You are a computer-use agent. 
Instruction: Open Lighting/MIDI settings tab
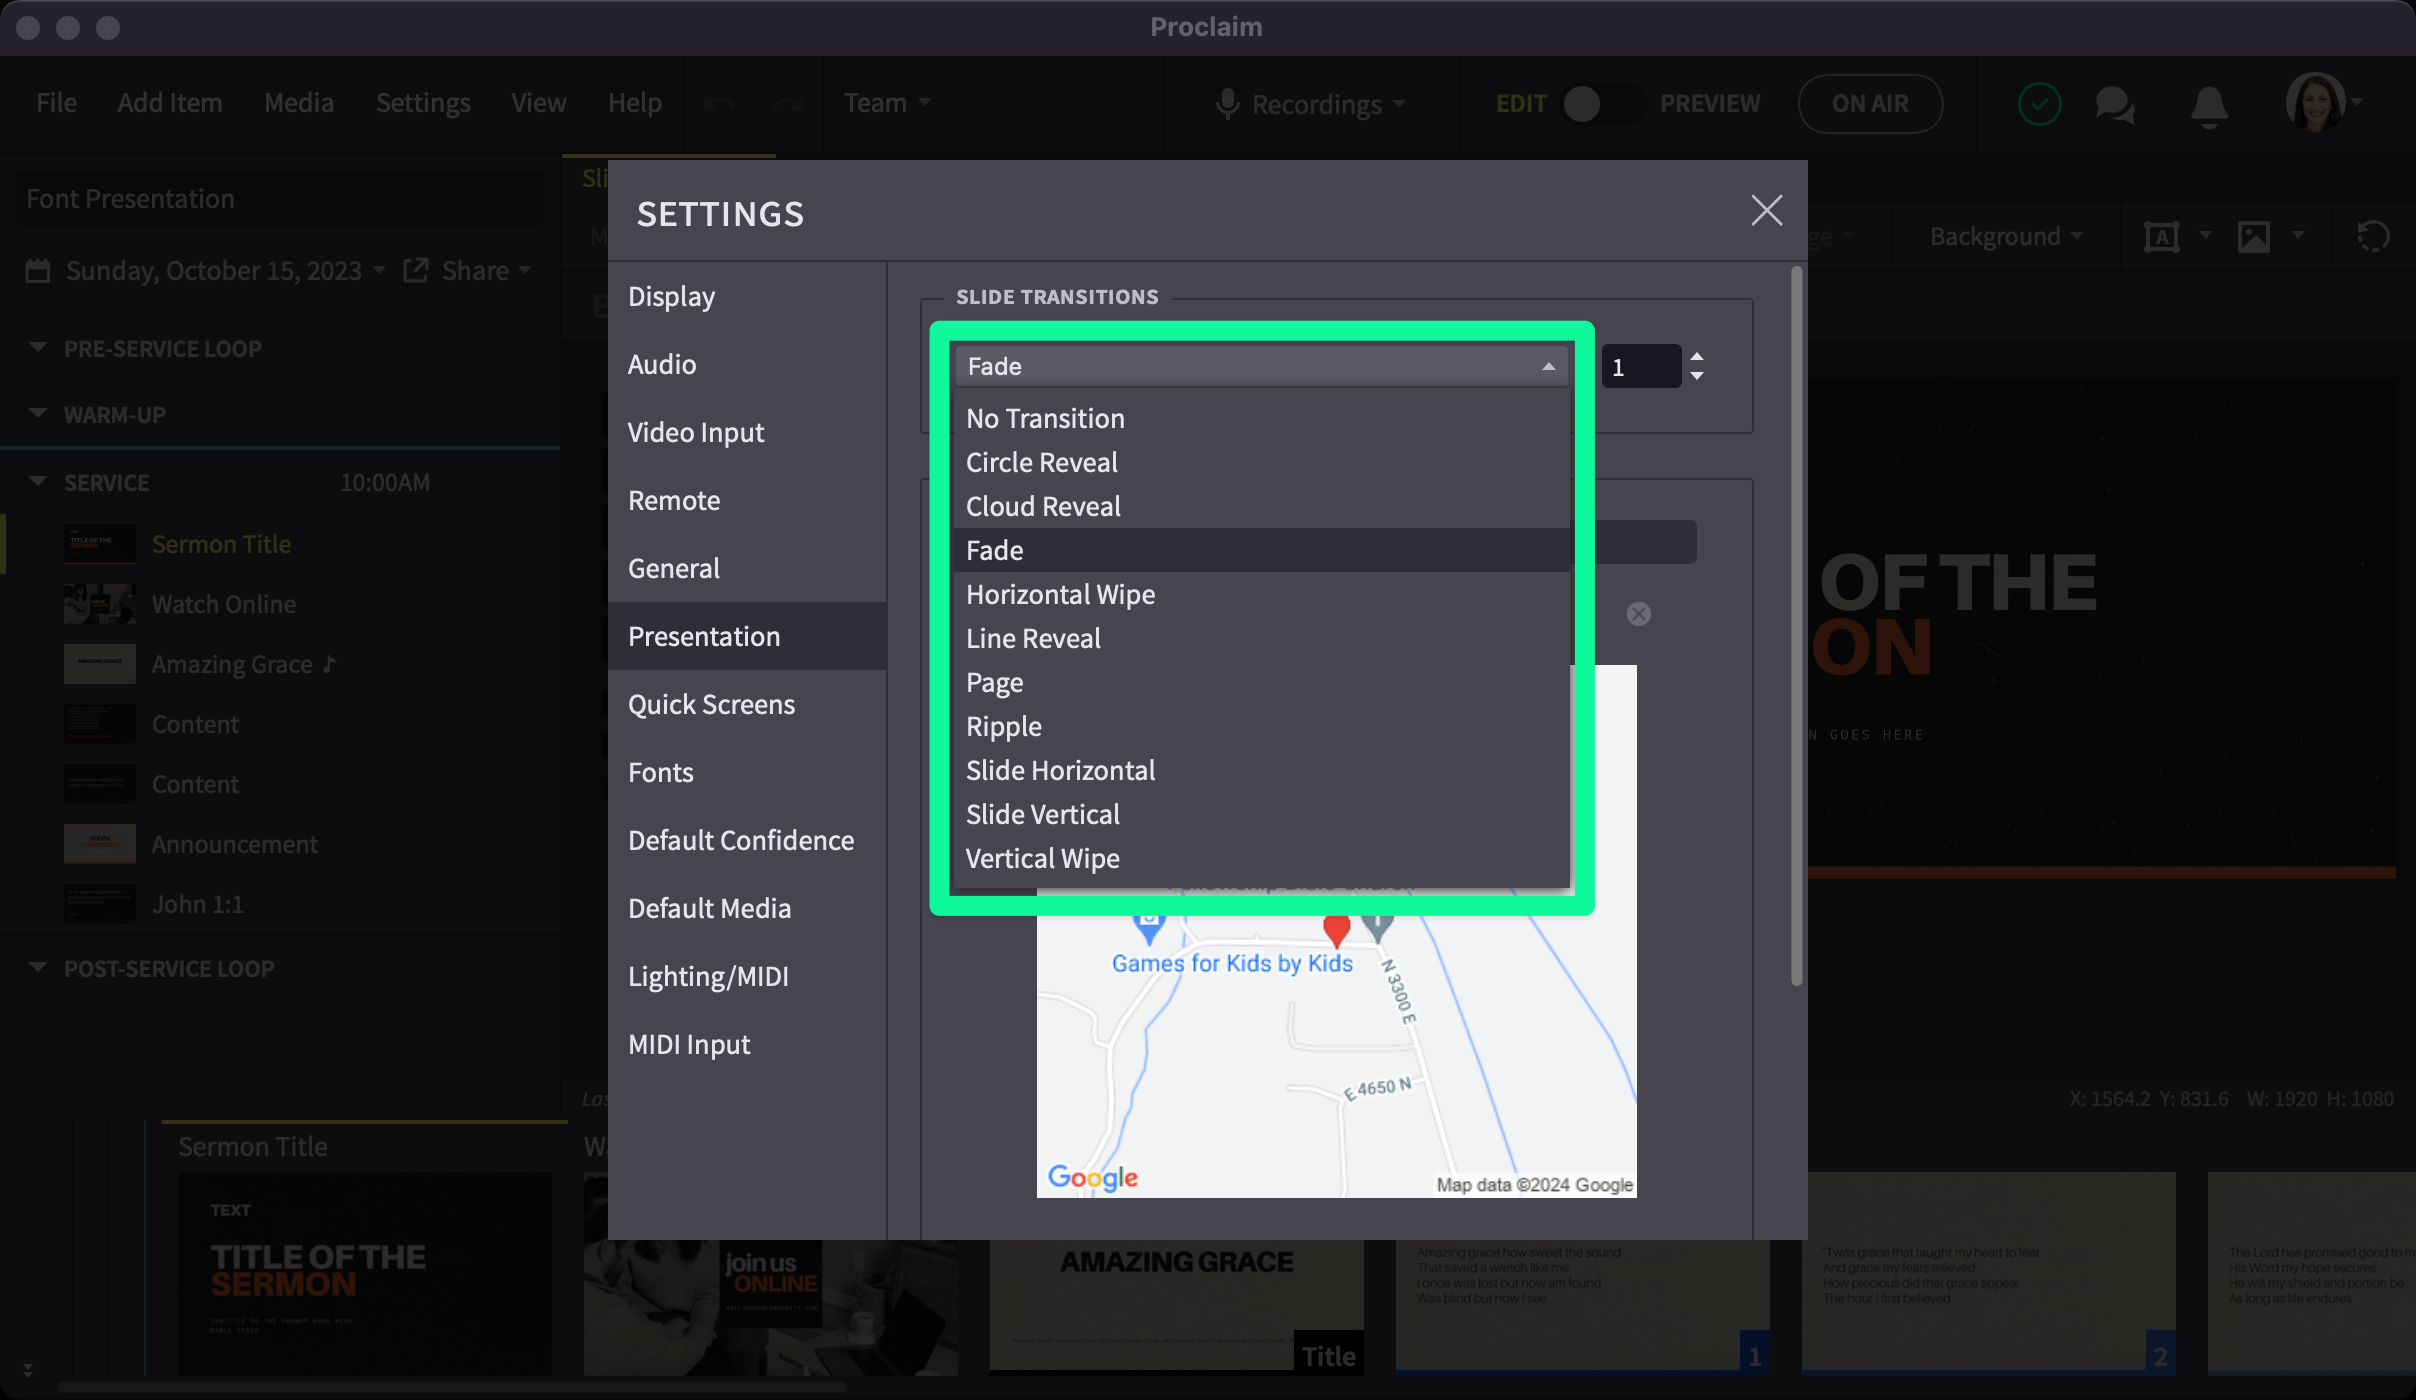tap(747, 976)
